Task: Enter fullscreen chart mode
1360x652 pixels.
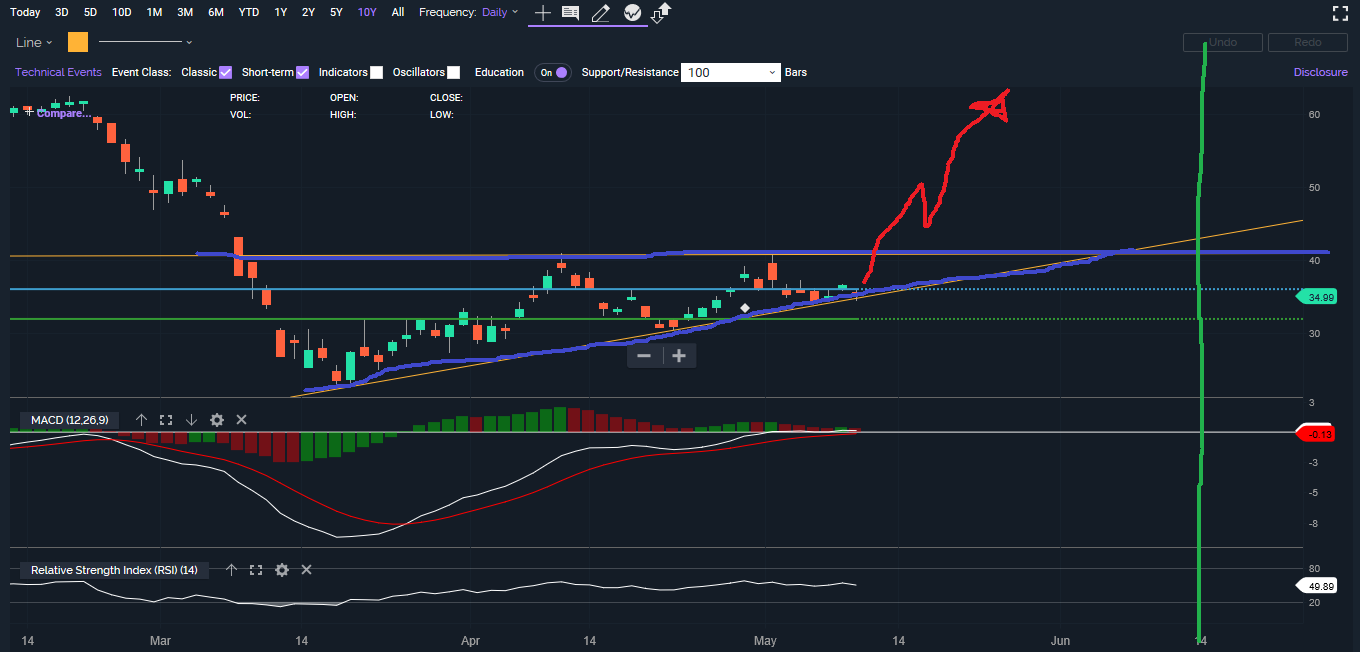Action: coord(1341,13)
